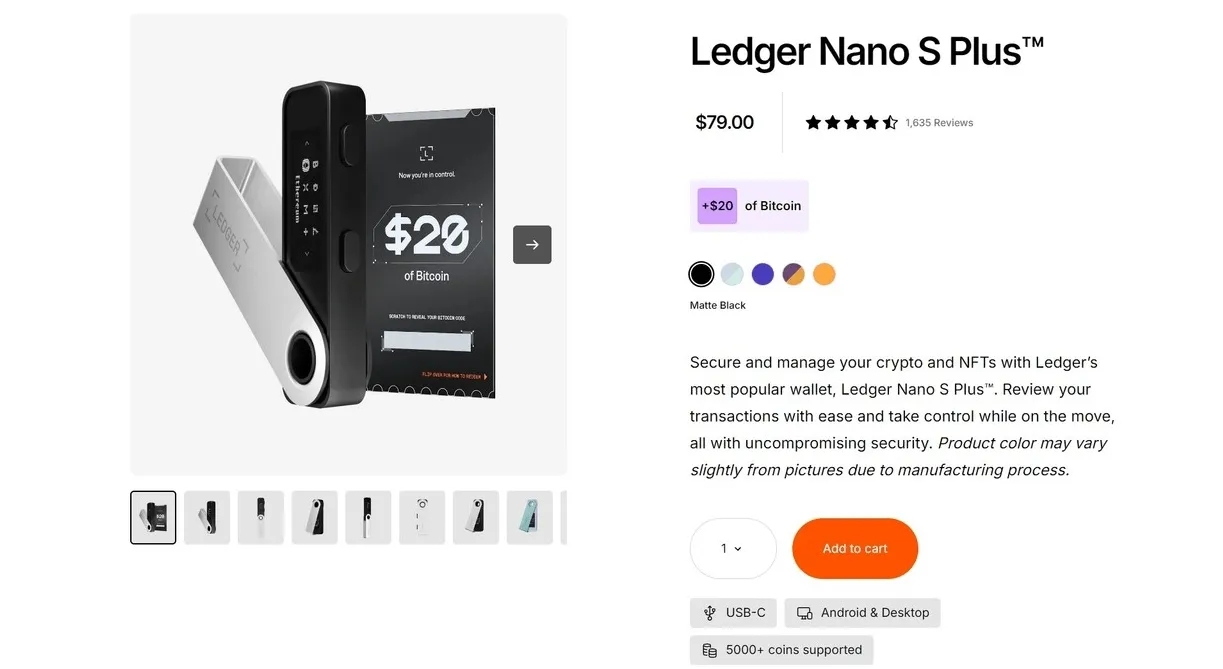Click the USB-C connector icon
The height and width of the screenshot is (669, 1223).
(x=710, y=612)
